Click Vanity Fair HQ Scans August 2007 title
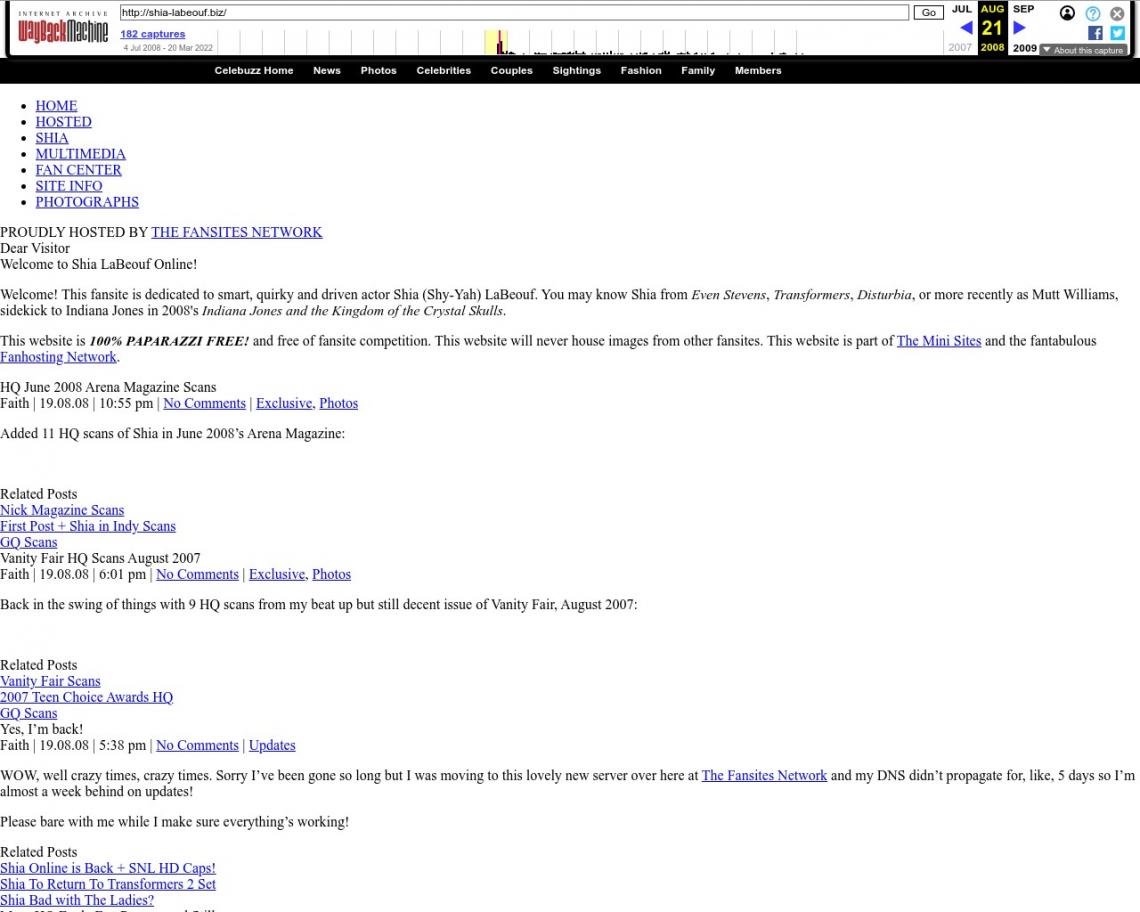1140x912 pixels. pyautogui.click(x=100, y=559)
